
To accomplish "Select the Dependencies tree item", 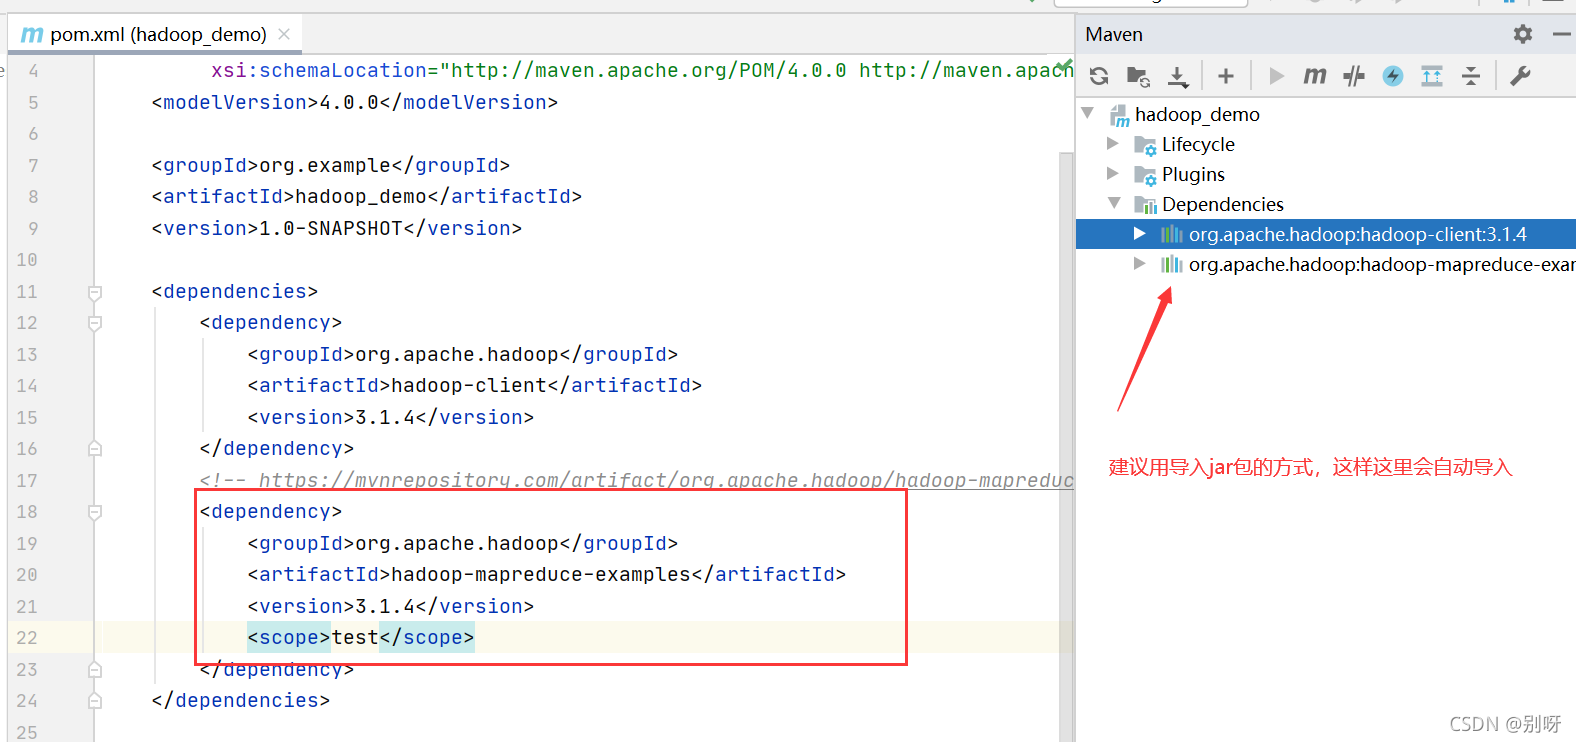I will point(1326,205).
